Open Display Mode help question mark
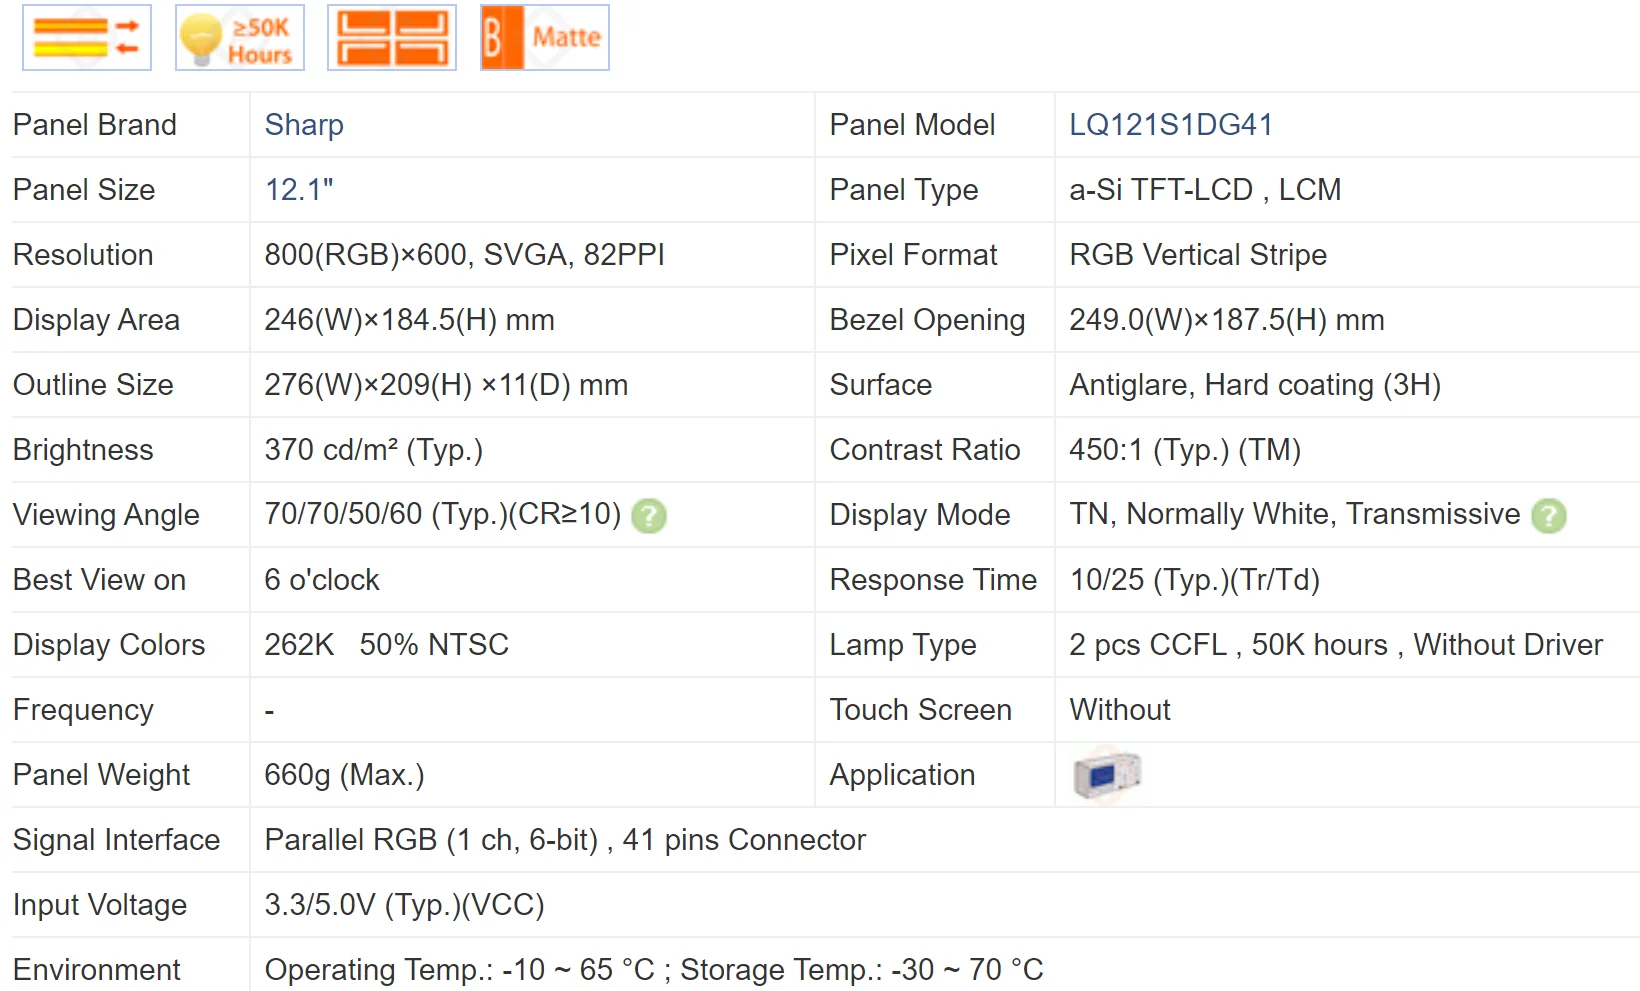 (x=1549, y=516)
